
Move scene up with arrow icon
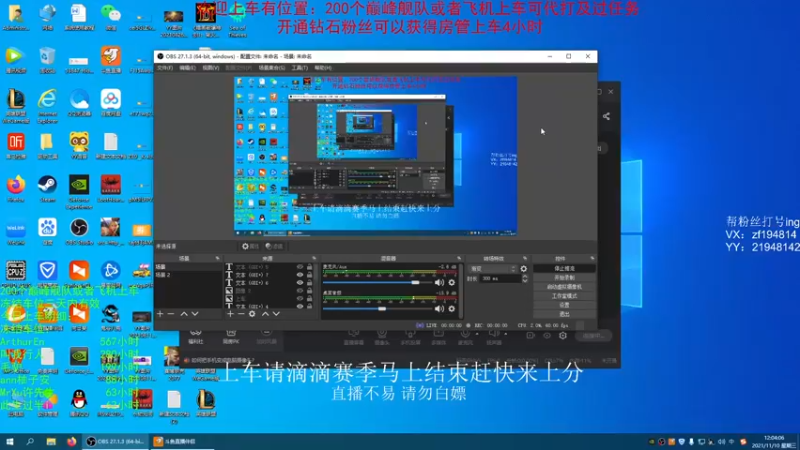coord(184,314)
